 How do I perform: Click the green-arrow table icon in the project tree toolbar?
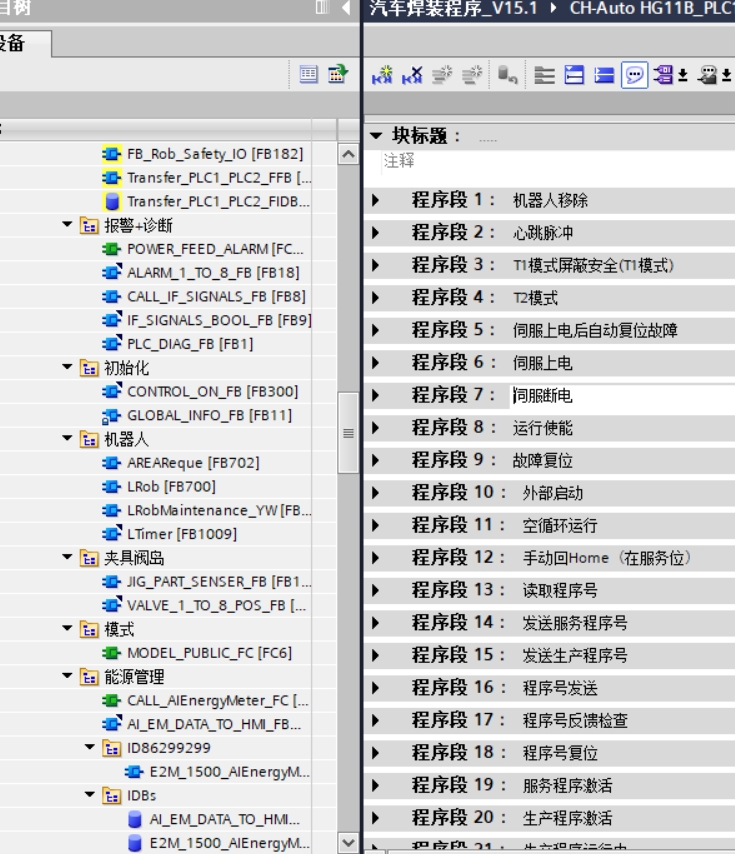[x=338, y=74]
